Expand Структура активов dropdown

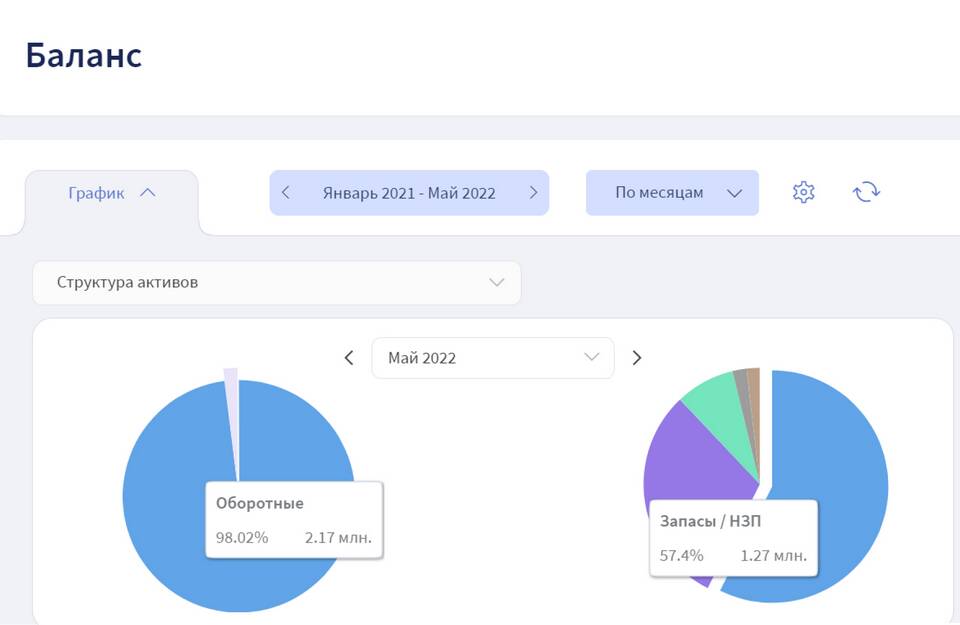point(277,283)
